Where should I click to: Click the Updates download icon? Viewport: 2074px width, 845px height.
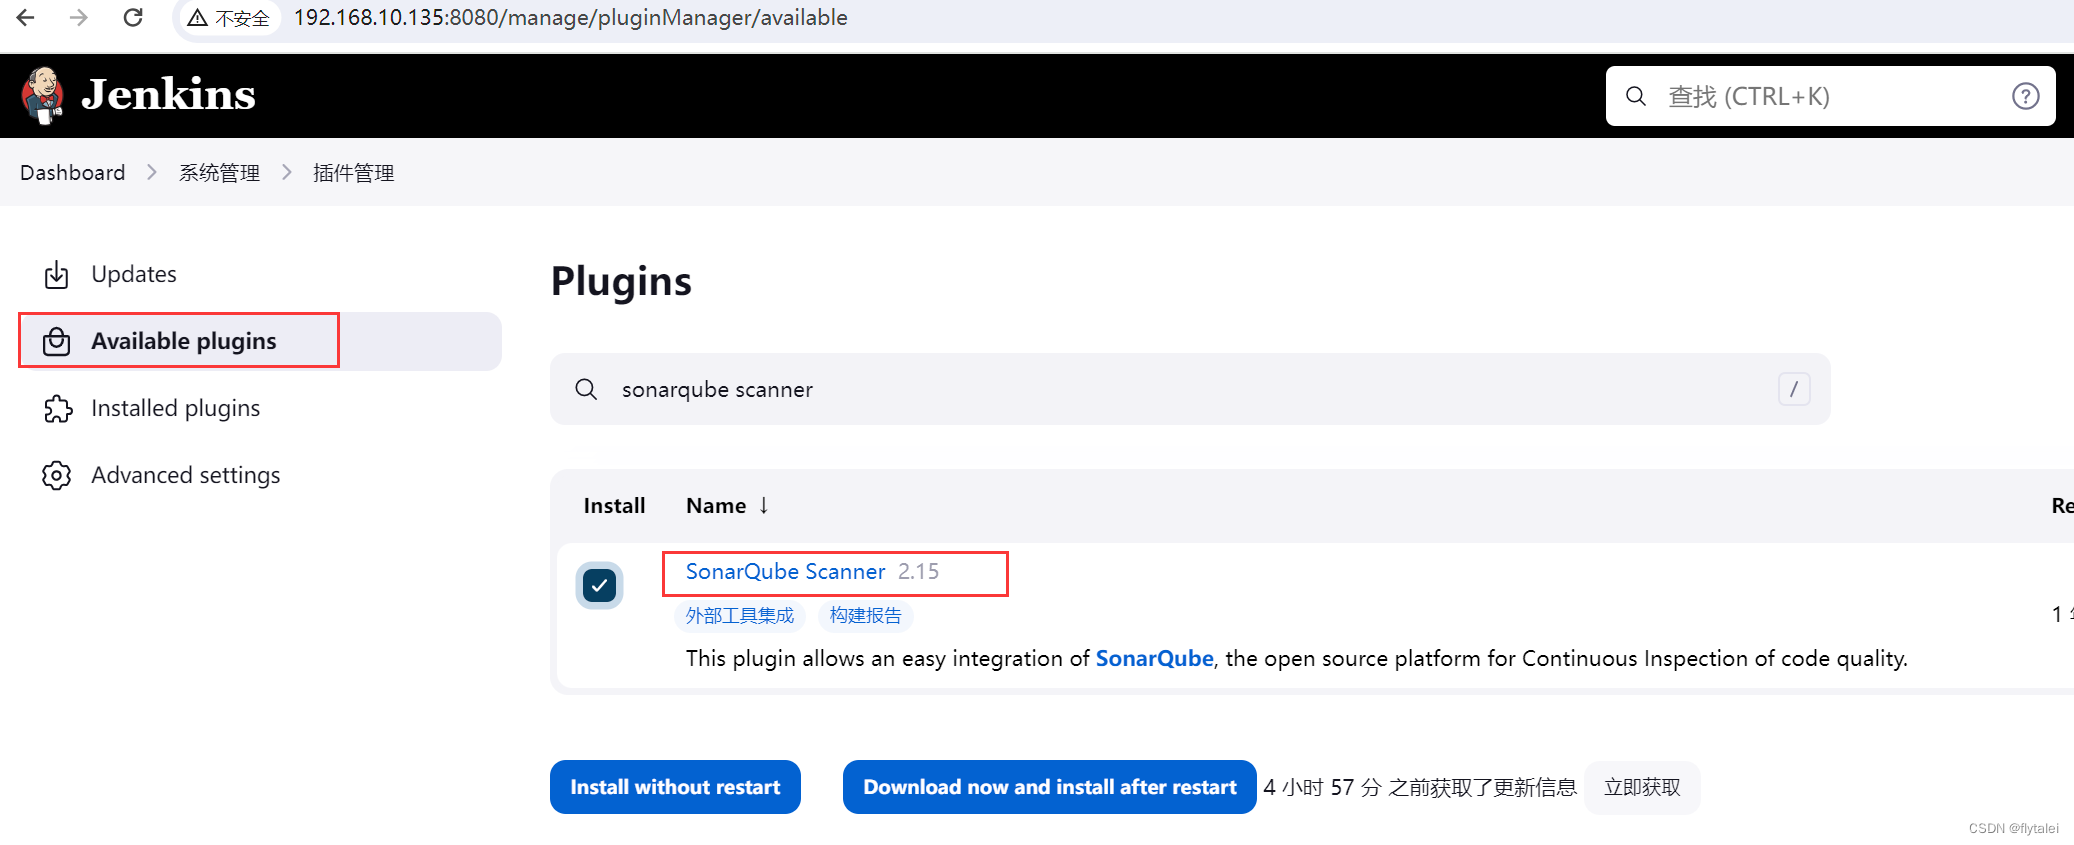pyautogui.click(x=57, y=274)
